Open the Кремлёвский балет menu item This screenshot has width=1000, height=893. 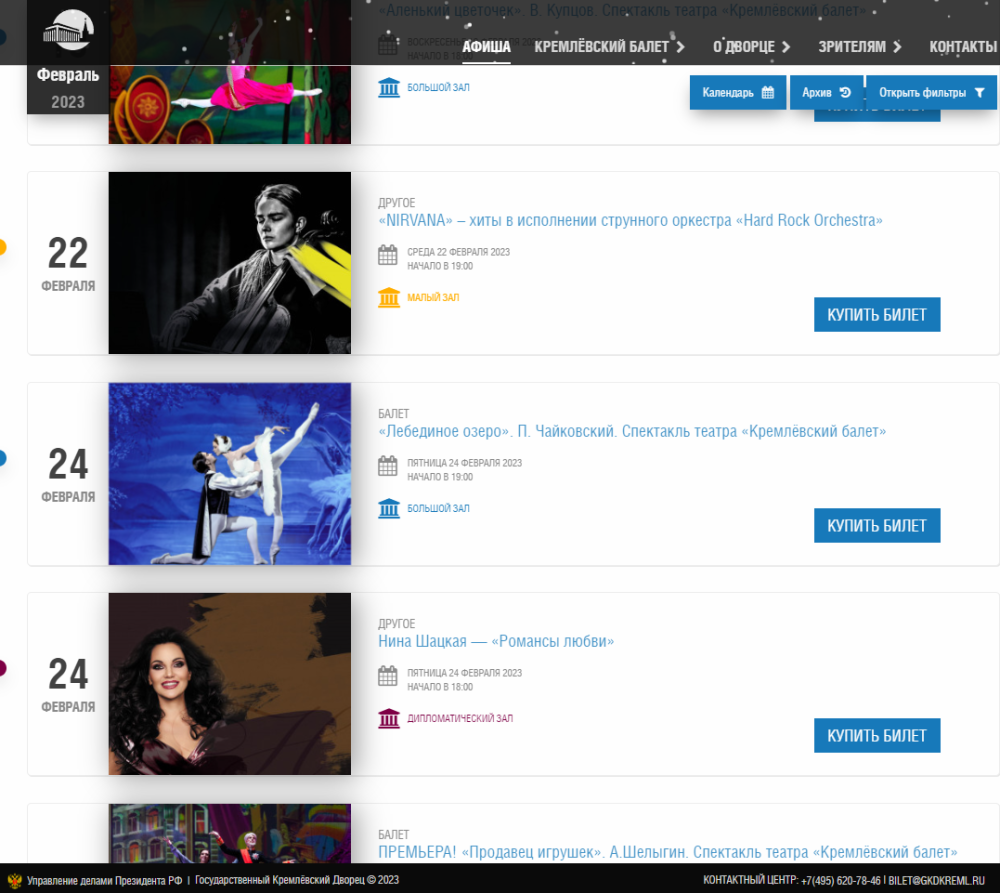coord(601,47)
